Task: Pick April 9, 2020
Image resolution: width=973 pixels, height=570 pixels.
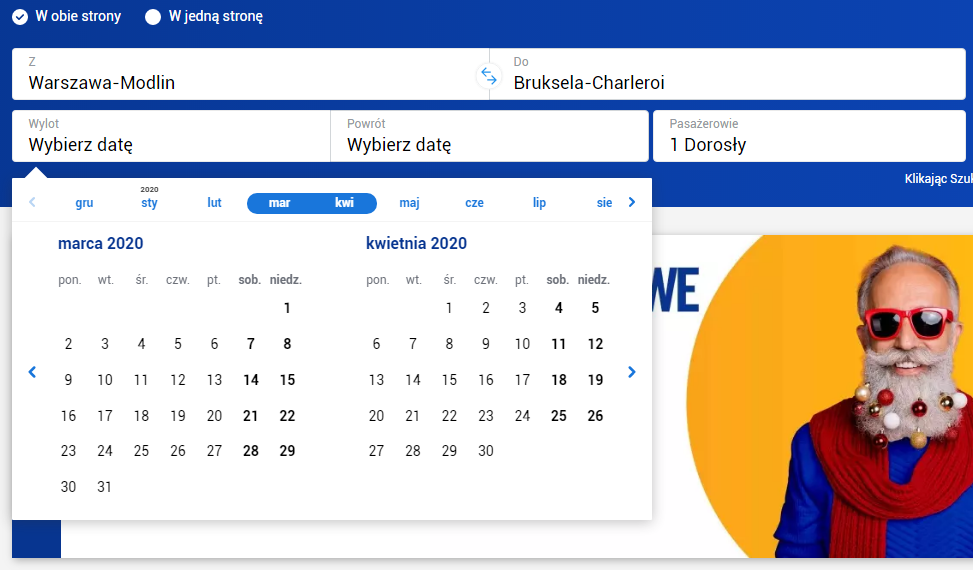Action: (486, 344)
